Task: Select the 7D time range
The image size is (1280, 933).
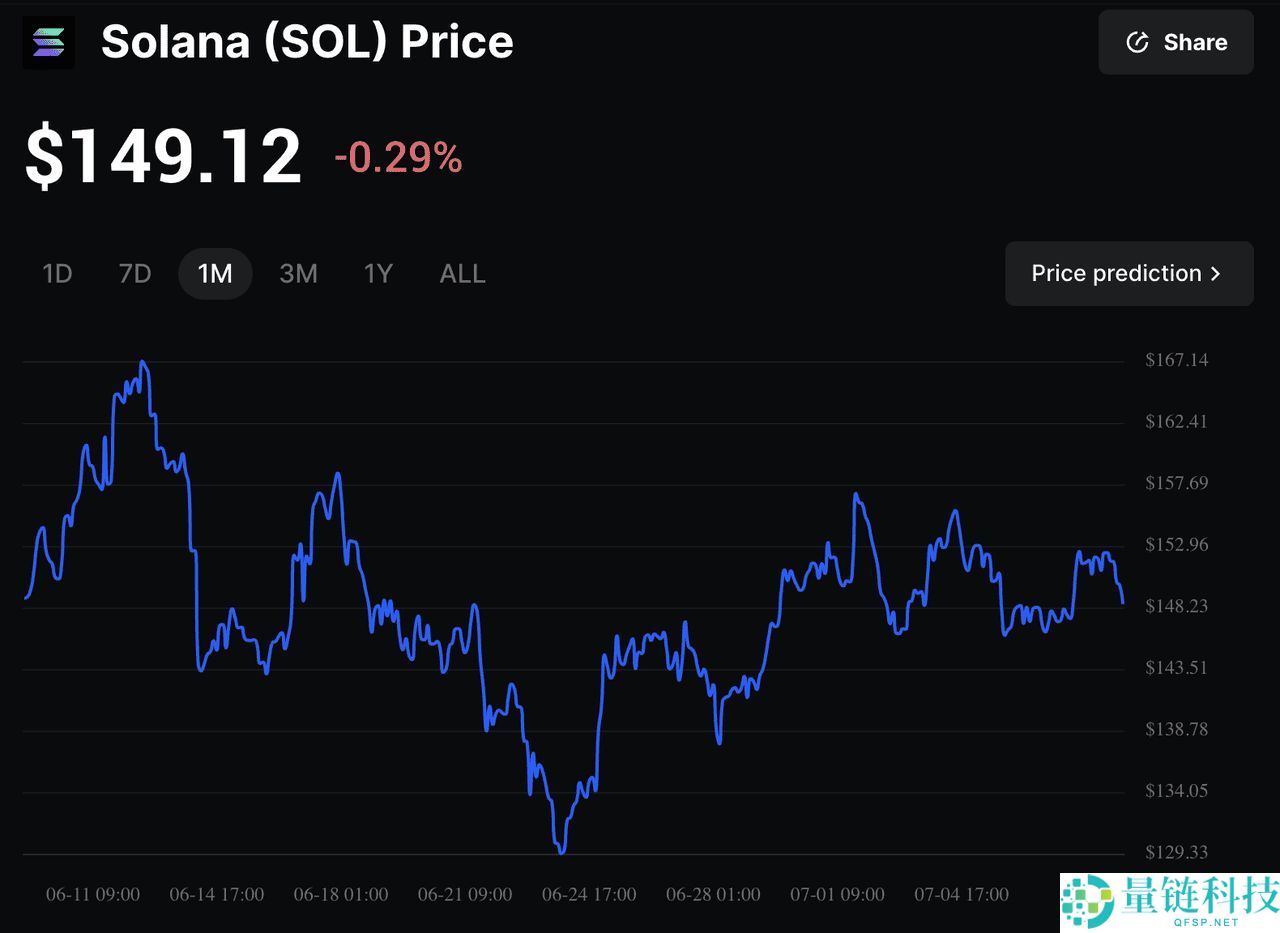Action: pos(134,273)
